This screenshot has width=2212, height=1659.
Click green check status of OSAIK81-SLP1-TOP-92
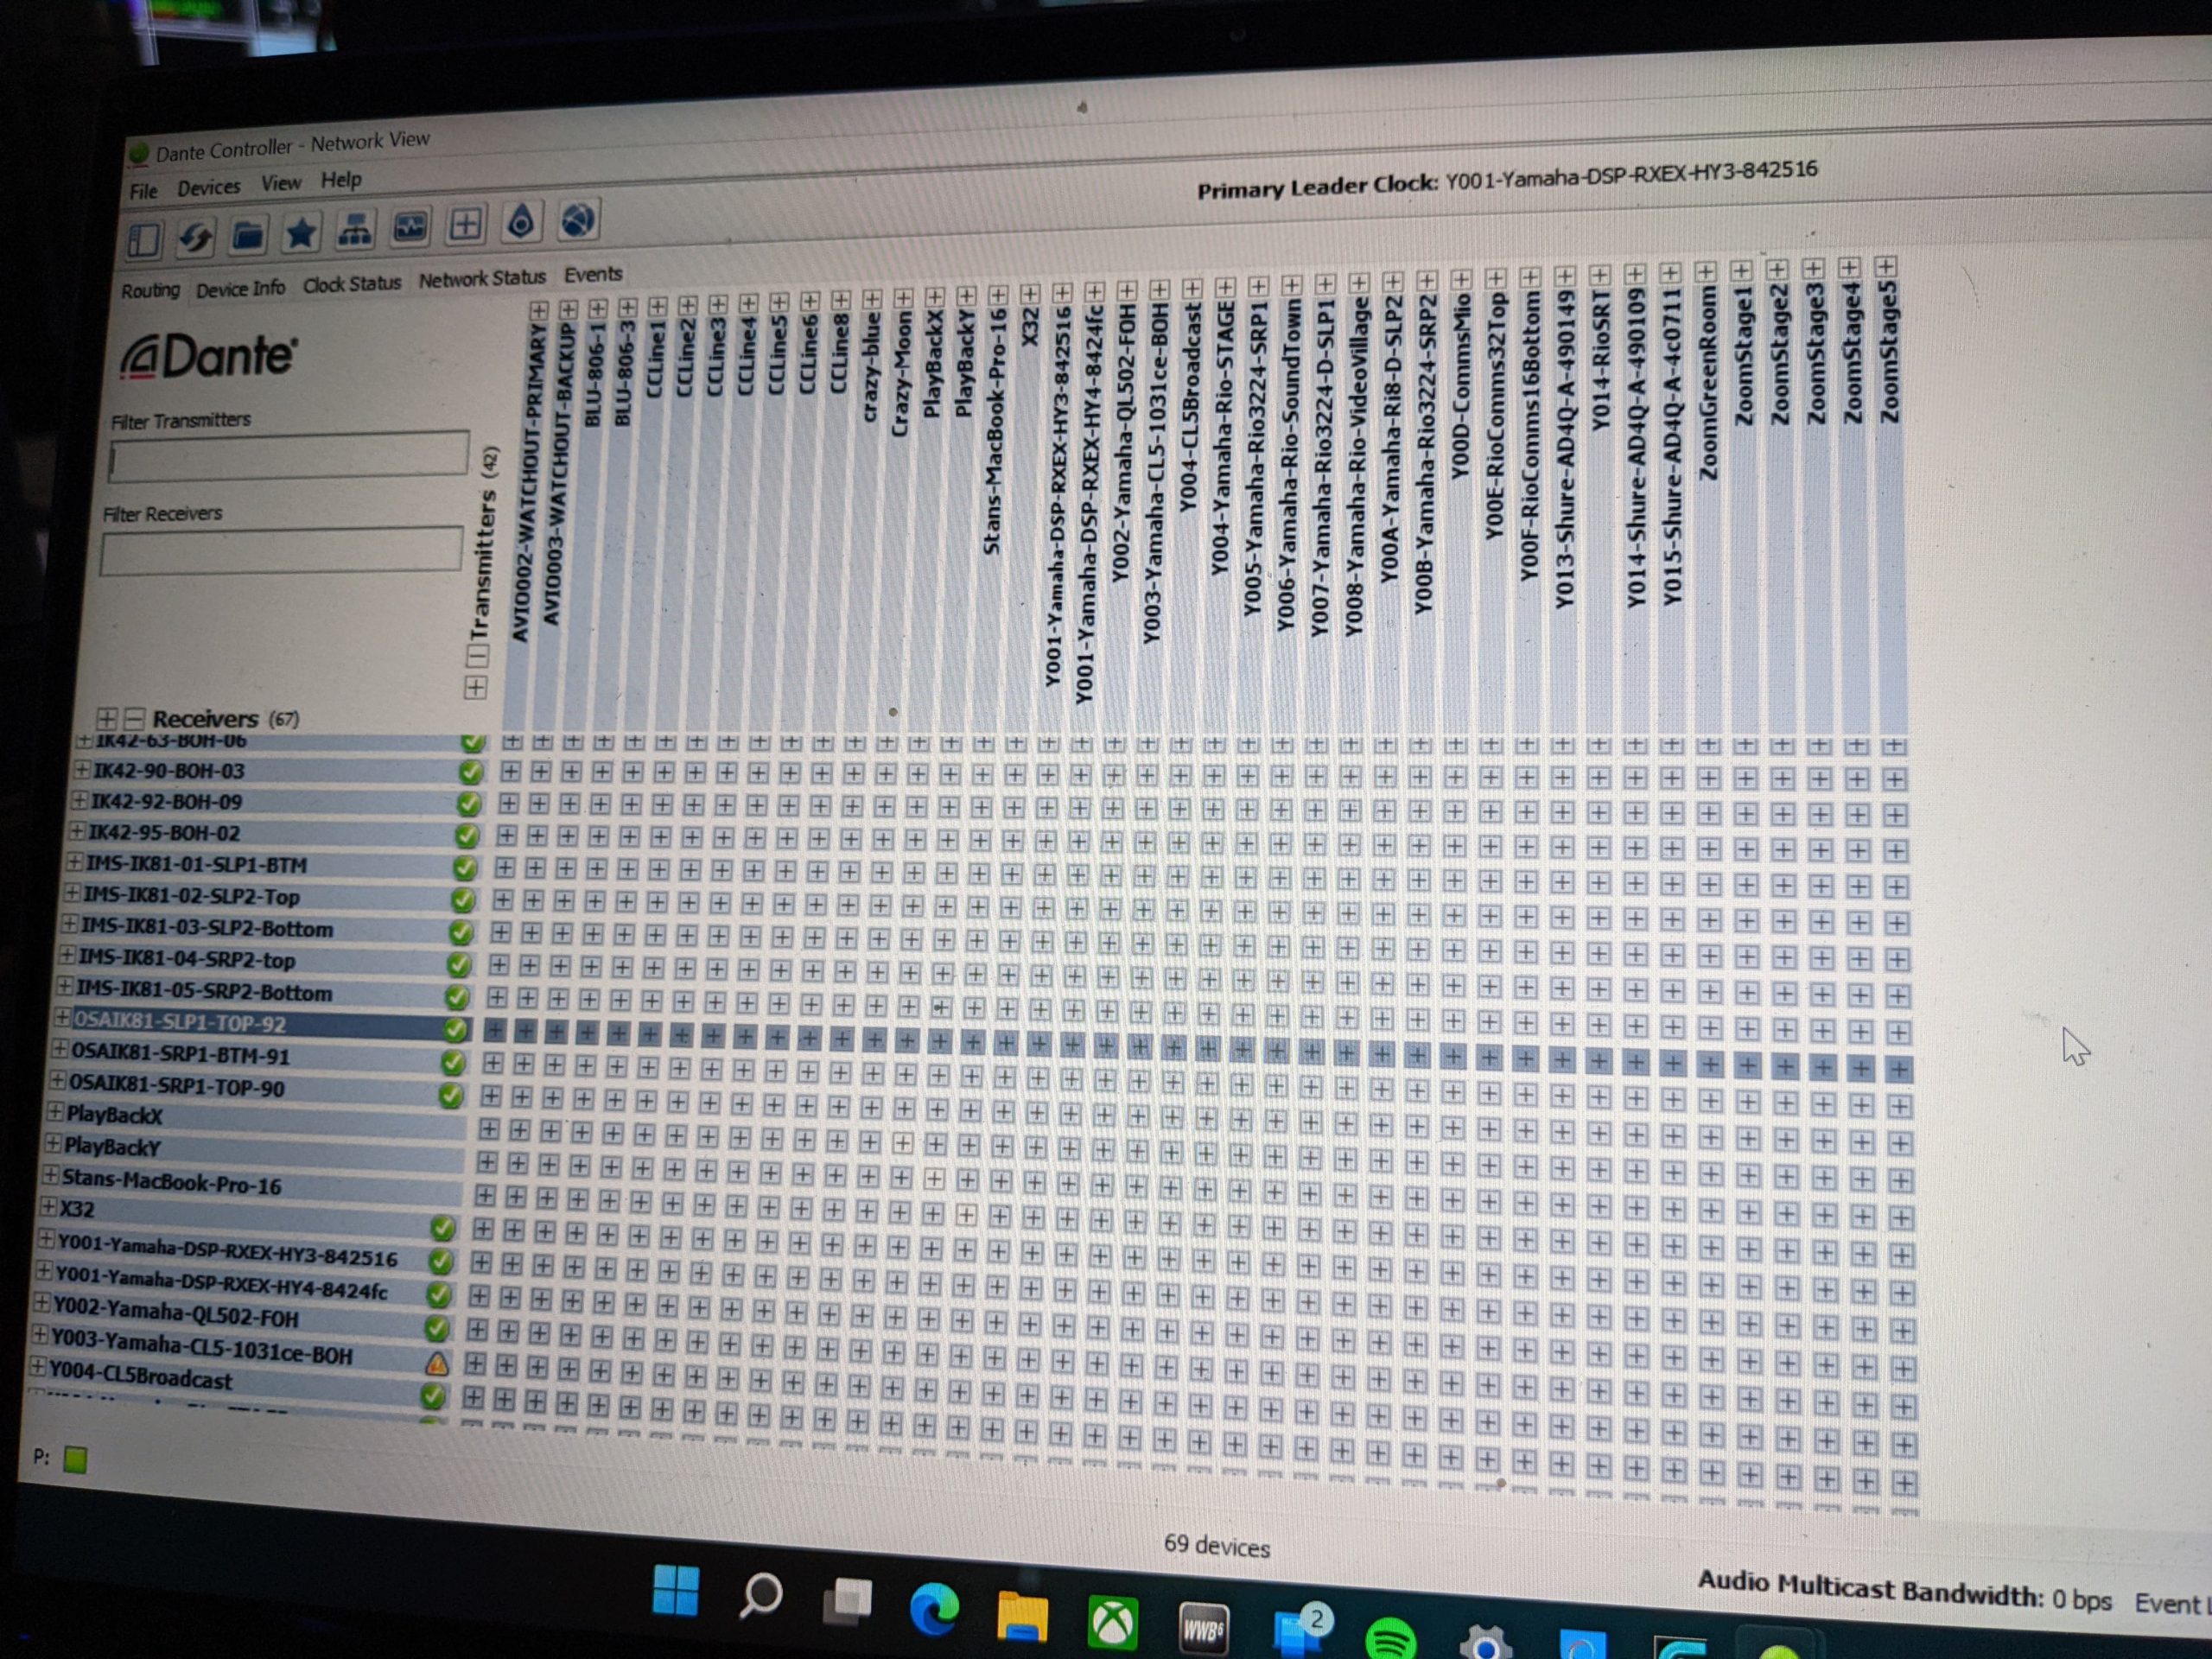(456, 1029)
